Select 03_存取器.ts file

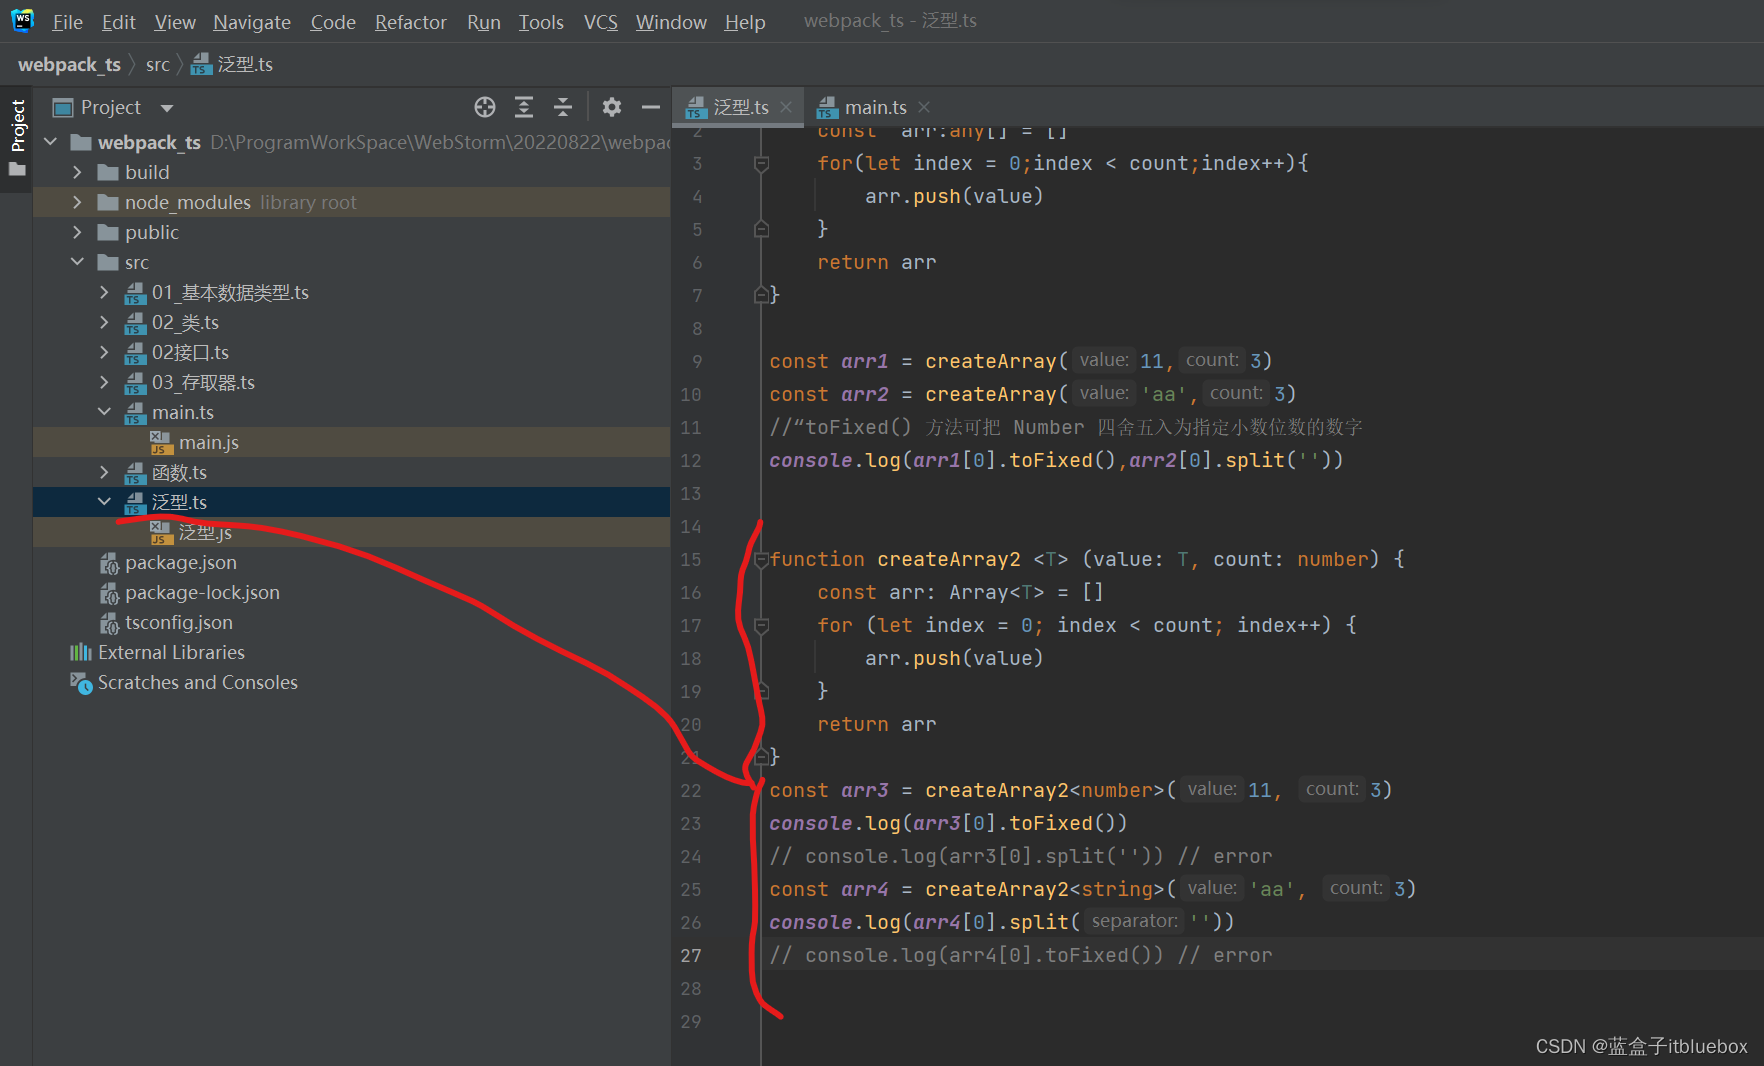point(351,382)
